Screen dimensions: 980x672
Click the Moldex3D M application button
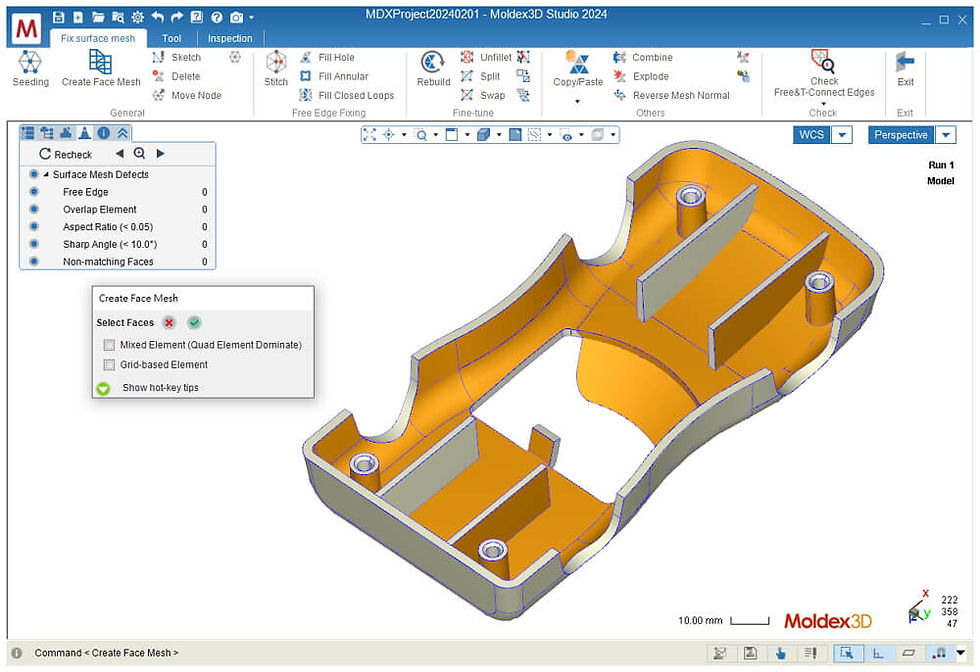click(x=26, y=28)
